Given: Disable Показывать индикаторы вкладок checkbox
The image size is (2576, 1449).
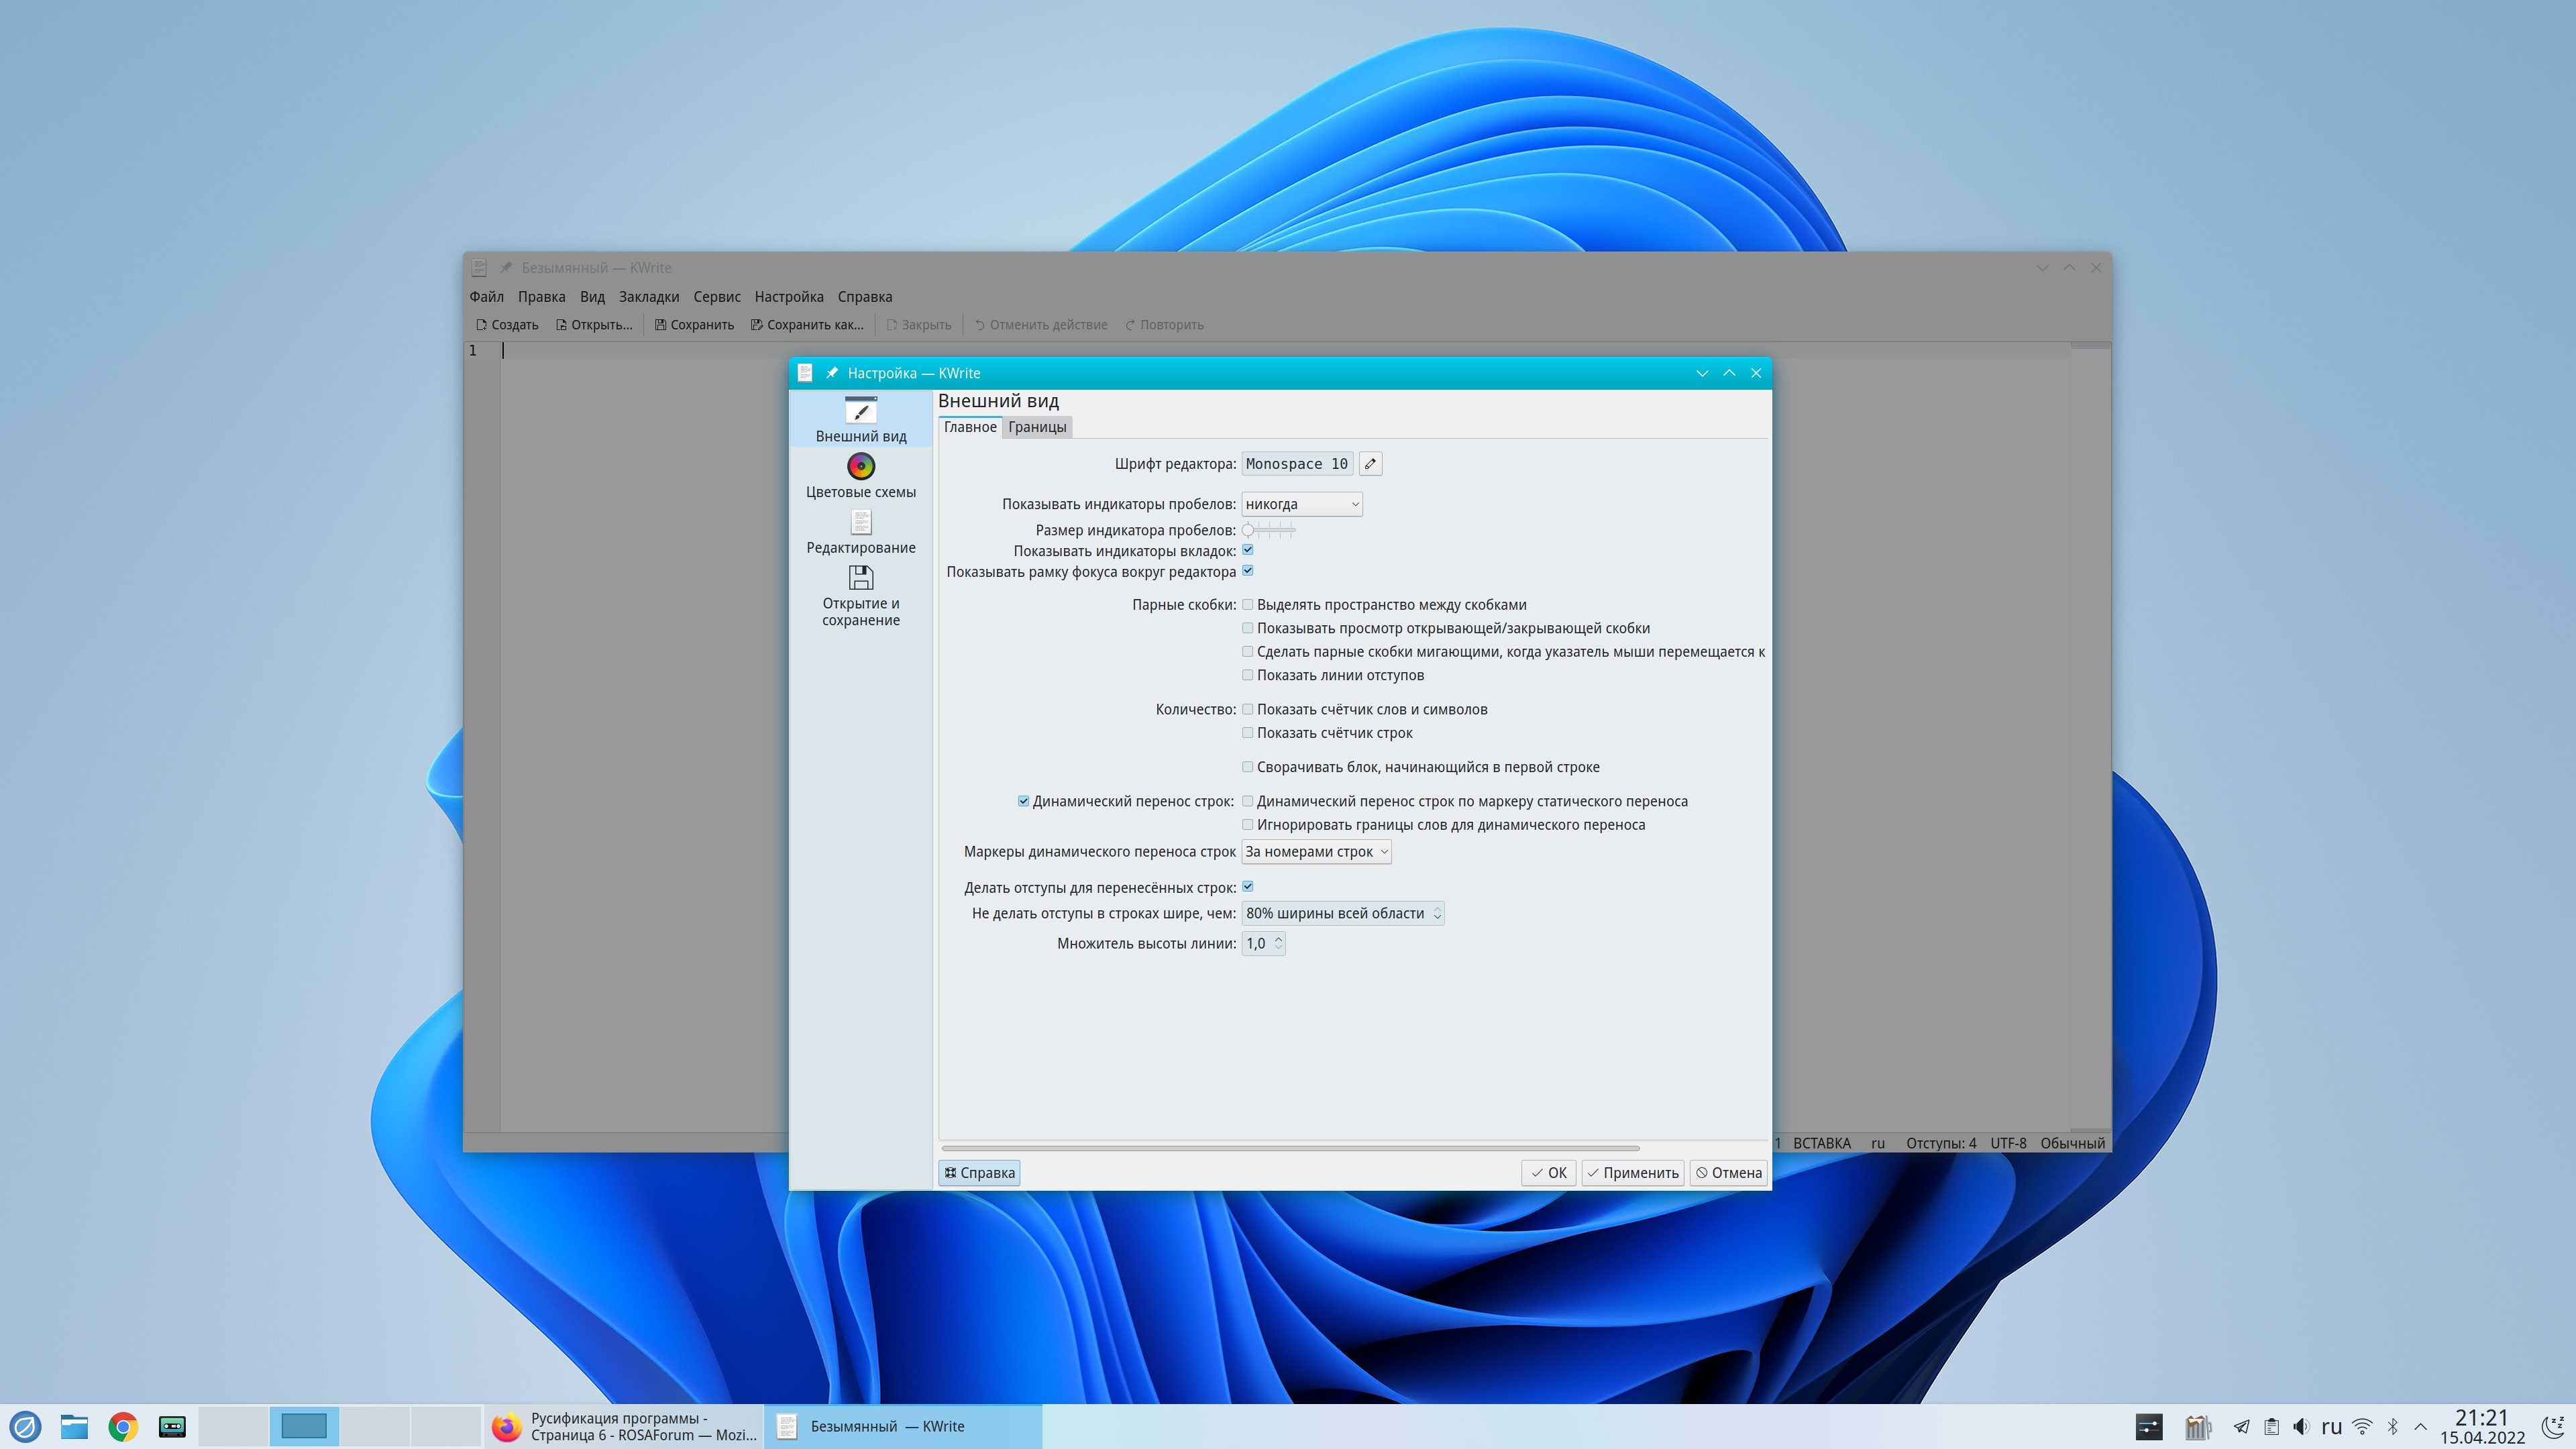Looking at the screenshot, I should pos(1247,550).
